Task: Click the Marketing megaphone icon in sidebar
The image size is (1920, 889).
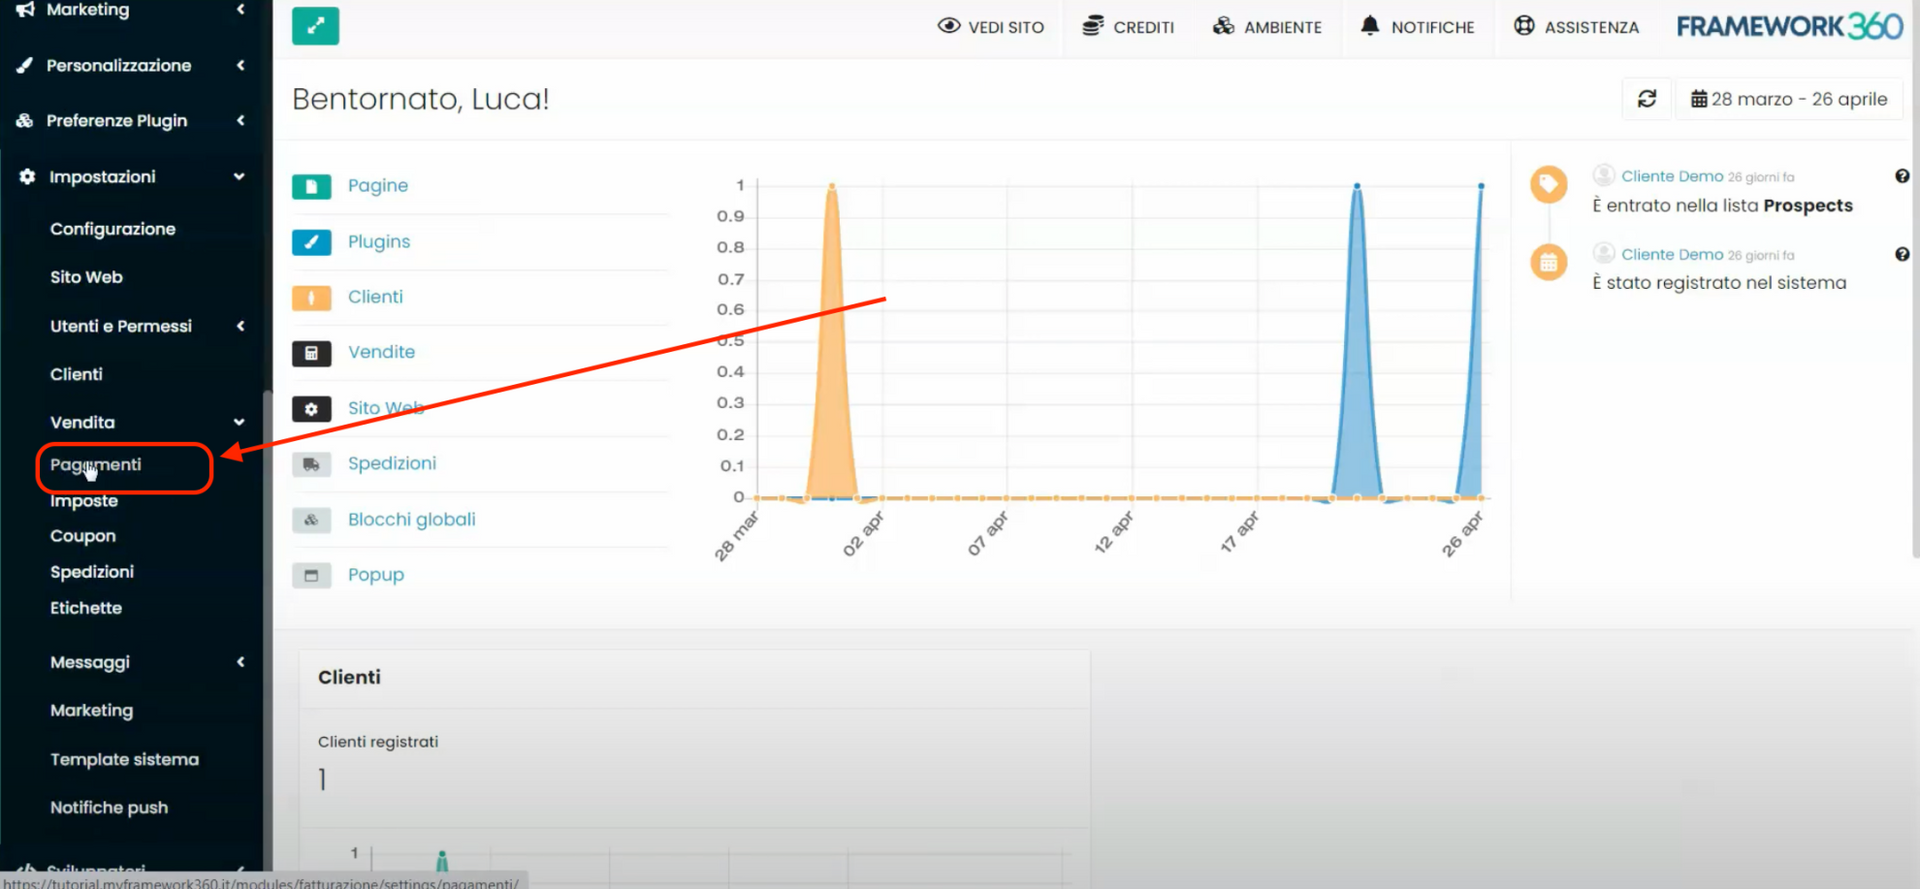Action: (x=26, y=10)
